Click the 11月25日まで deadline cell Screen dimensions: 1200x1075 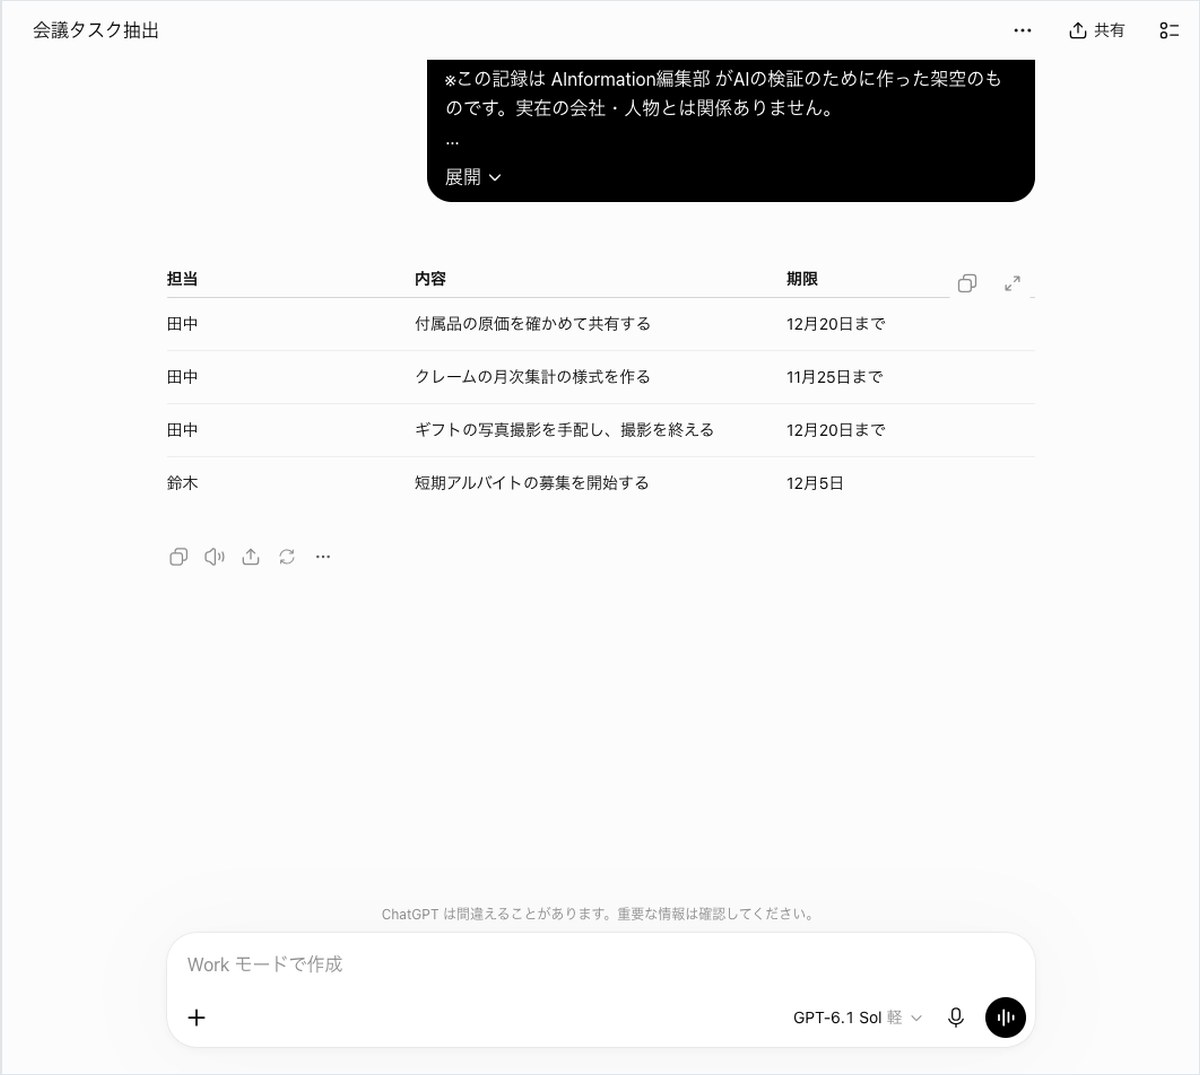pyautogui.click(x=835, y=377)
